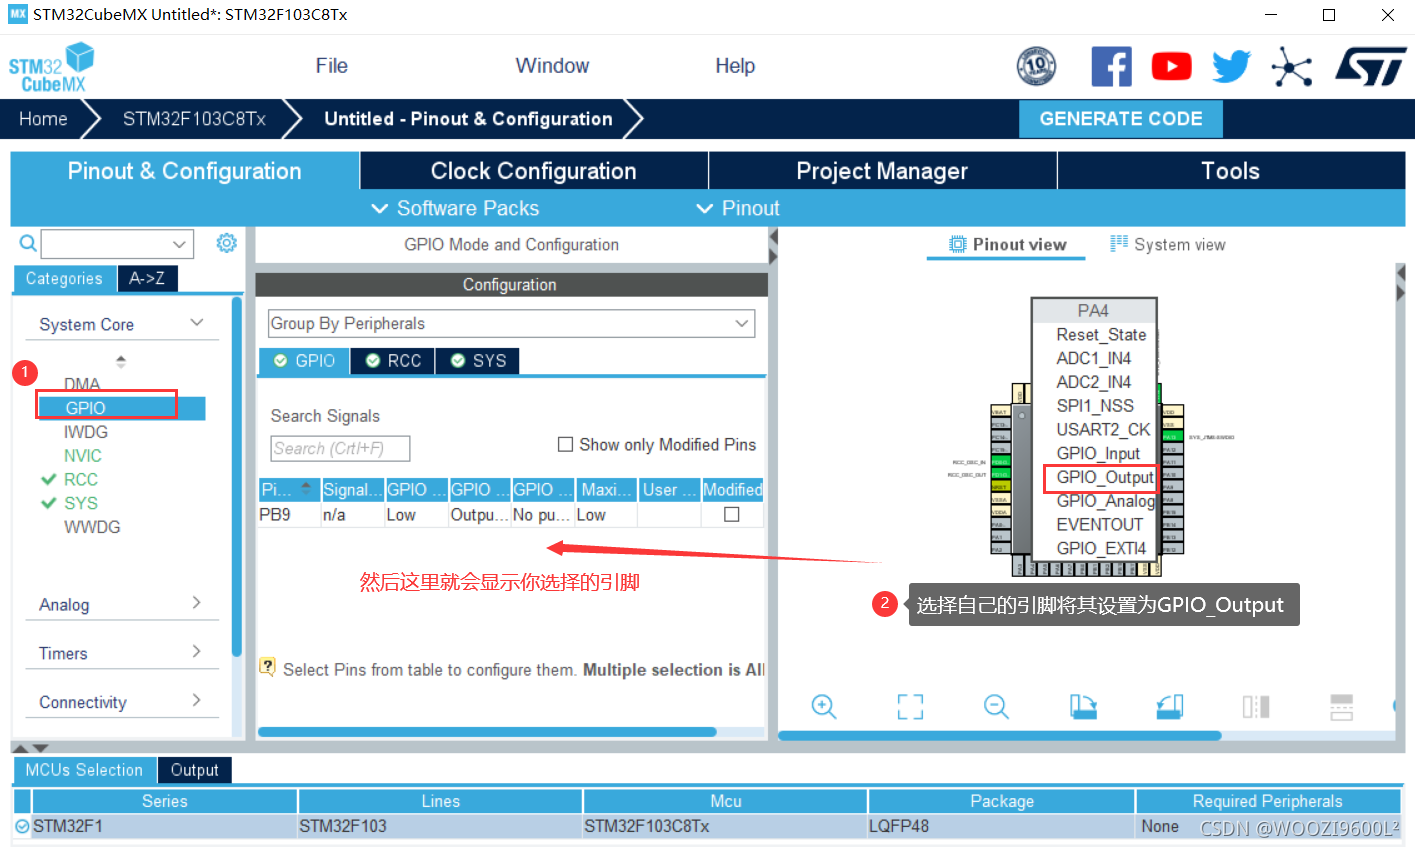Select the Pinout & Configuration tab
Viewport: 1415px width, 847px height.
[x=185, y=171]
